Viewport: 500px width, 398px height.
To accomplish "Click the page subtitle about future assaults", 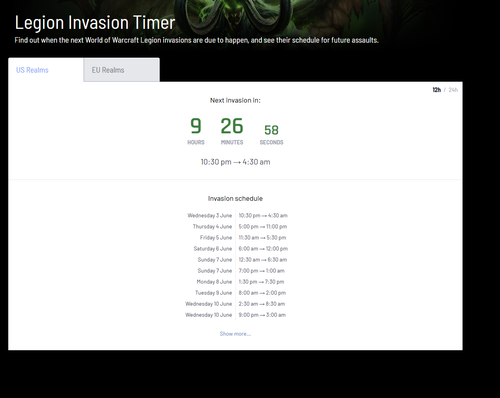I will (x=197, y=40).
